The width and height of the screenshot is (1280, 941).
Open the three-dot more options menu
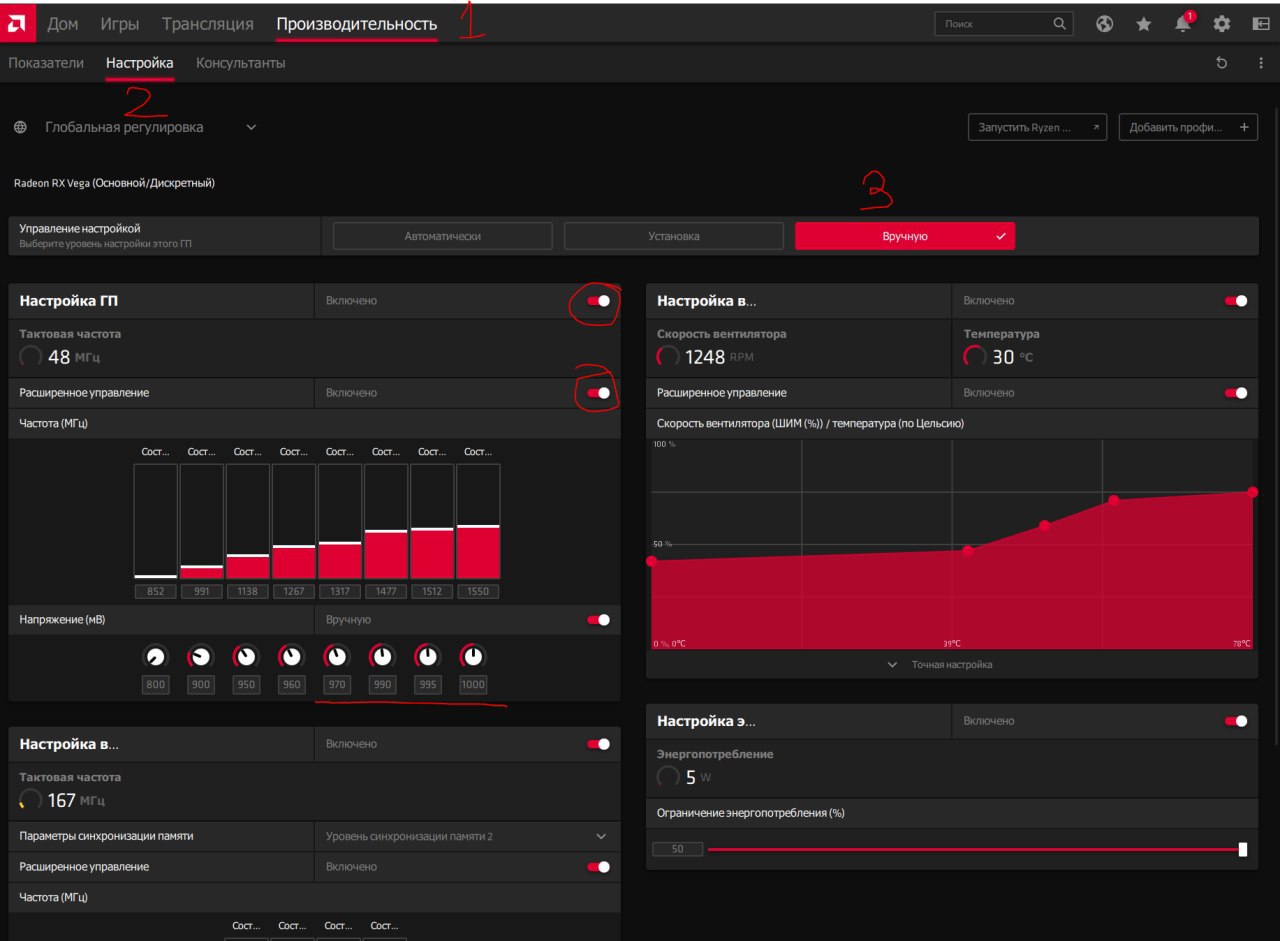point(1260,63)
